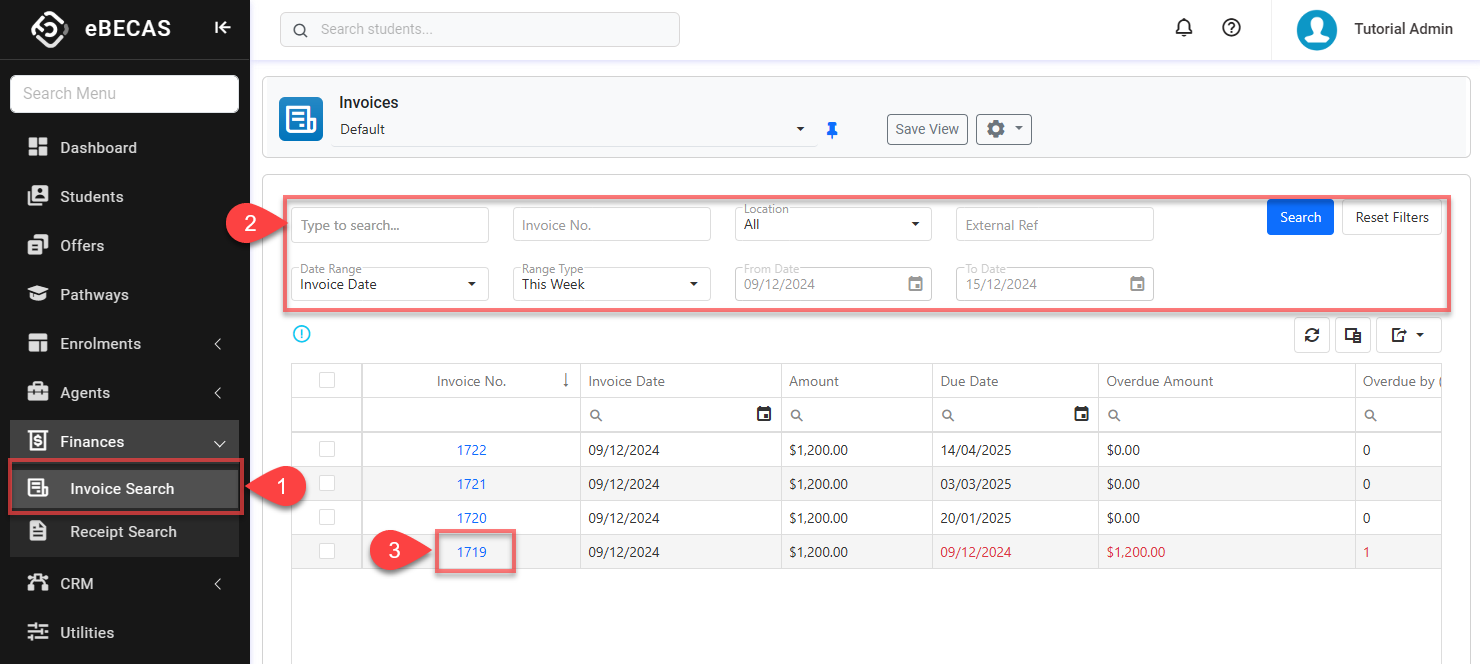Click the refresh grid icon
The height and width of the screenshot is (664, 1480).
pyautogui.click(x=1311, y=336)
